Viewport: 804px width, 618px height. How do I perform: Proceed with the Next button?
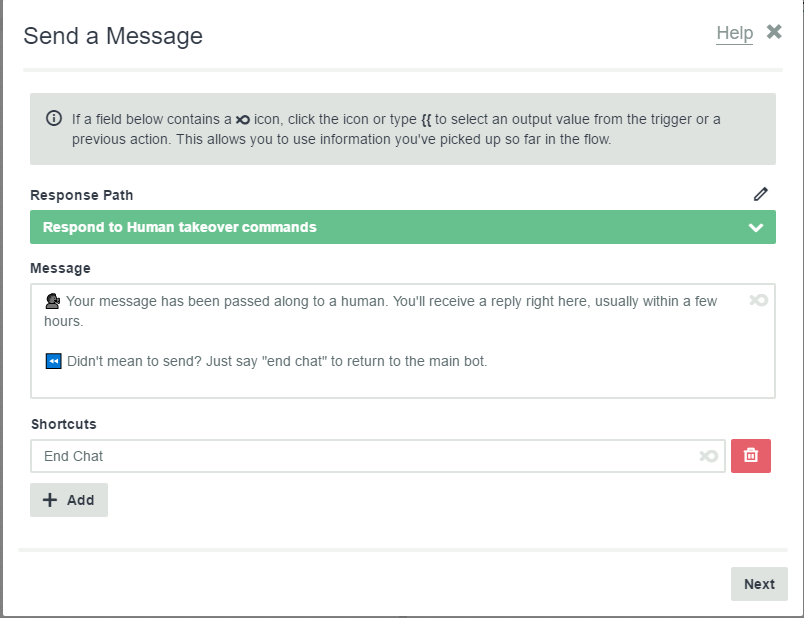[759, 584]
